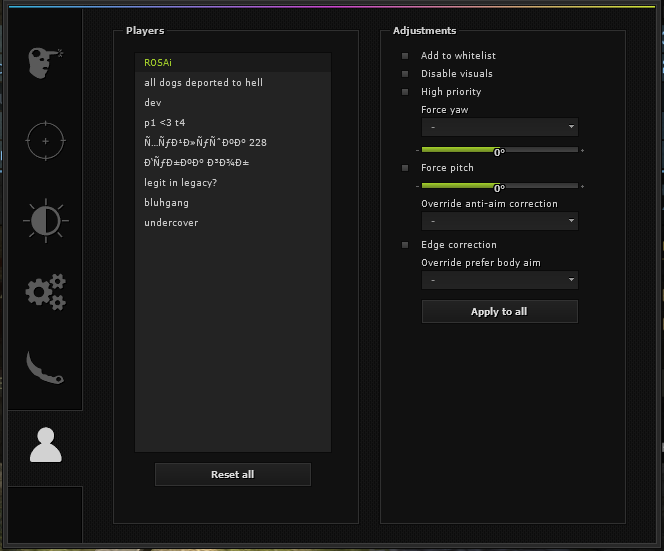Click the Reset all button

pyautogui.click(x=233, y=474)
